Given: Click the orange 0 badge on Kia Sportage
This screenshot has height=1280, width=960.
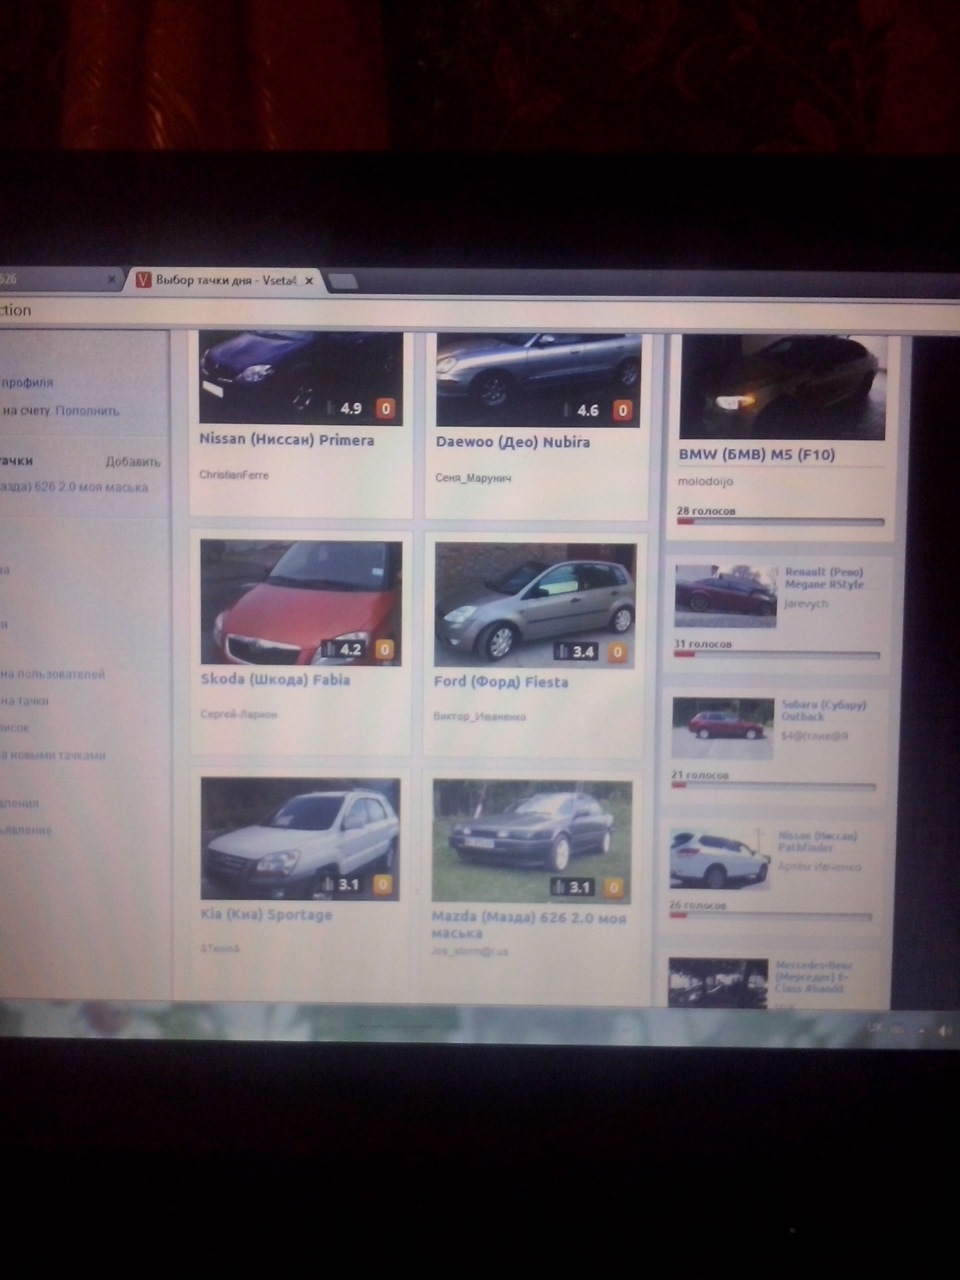Looking at the screenshot, I should click(x=383, y=884).
